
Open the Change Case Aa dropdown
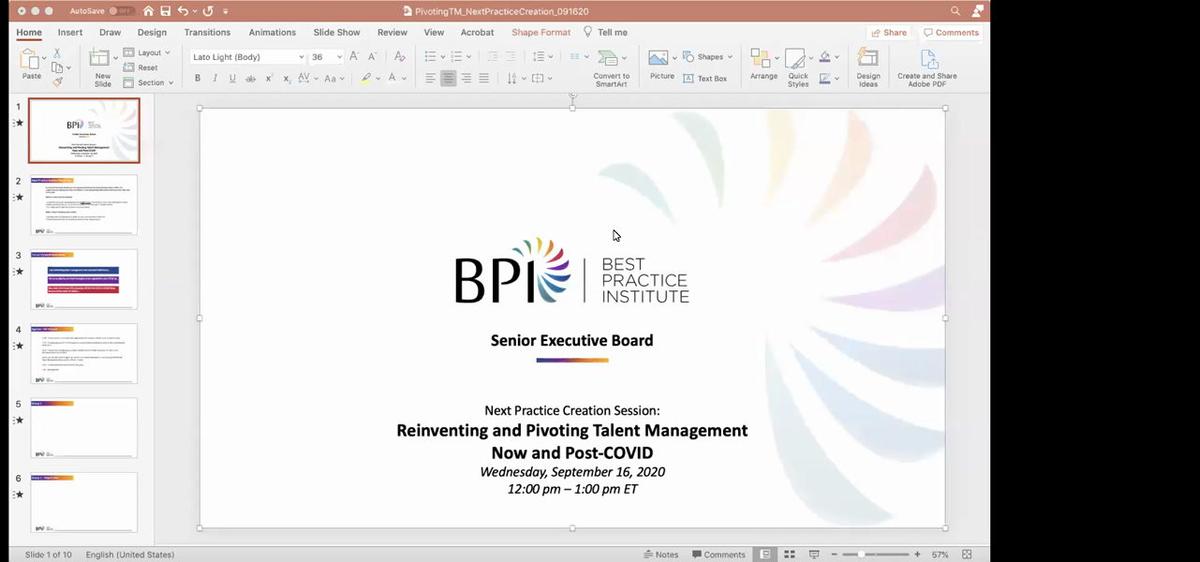tap(333, 78)
